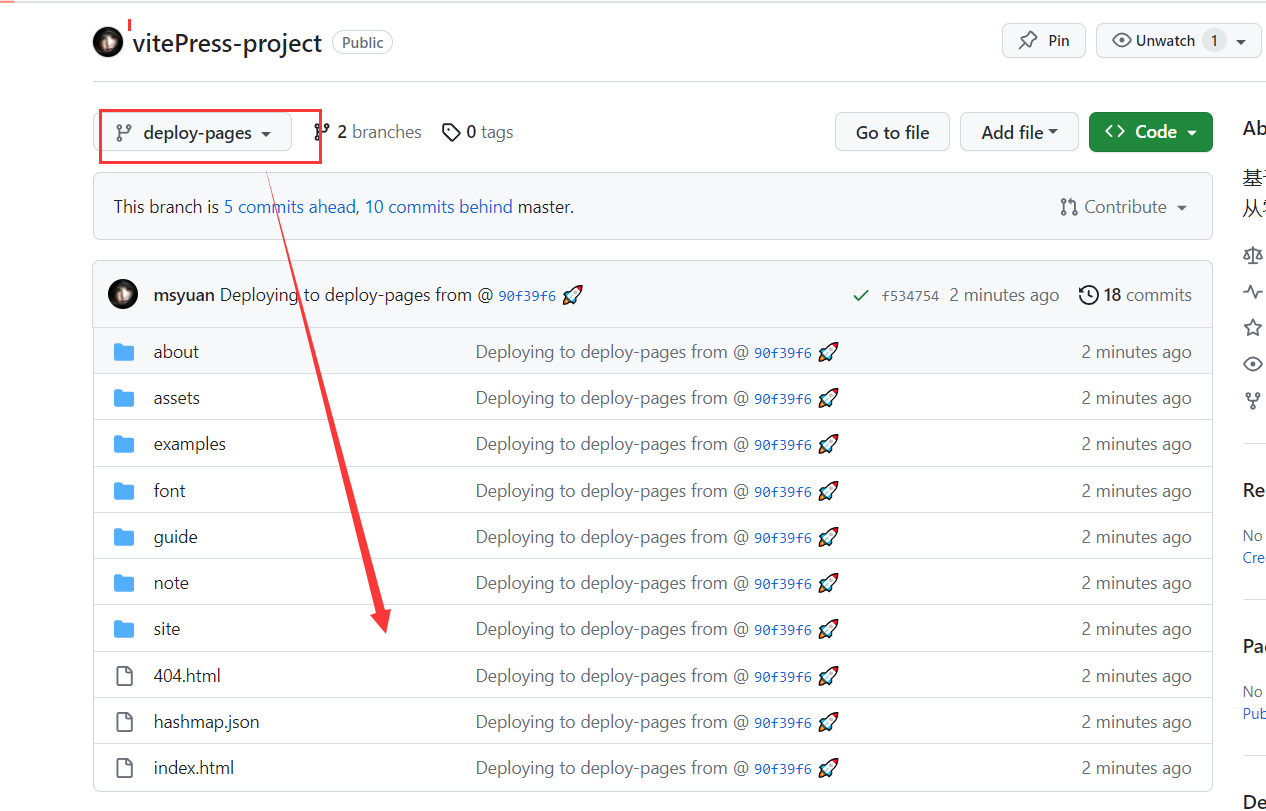Open the 10 commits behind link
This screenshot has height=811, width=1266.
click(439, 207)
